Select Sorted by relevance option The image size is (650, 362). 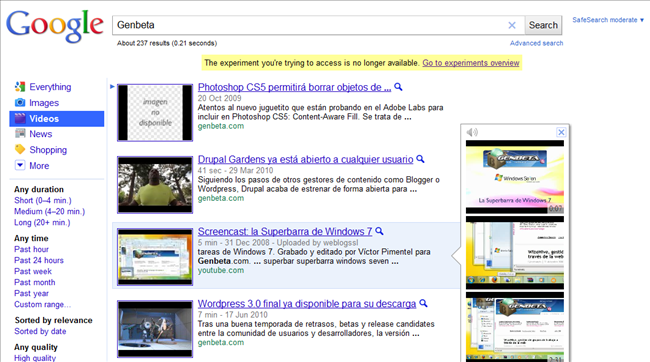53,320
